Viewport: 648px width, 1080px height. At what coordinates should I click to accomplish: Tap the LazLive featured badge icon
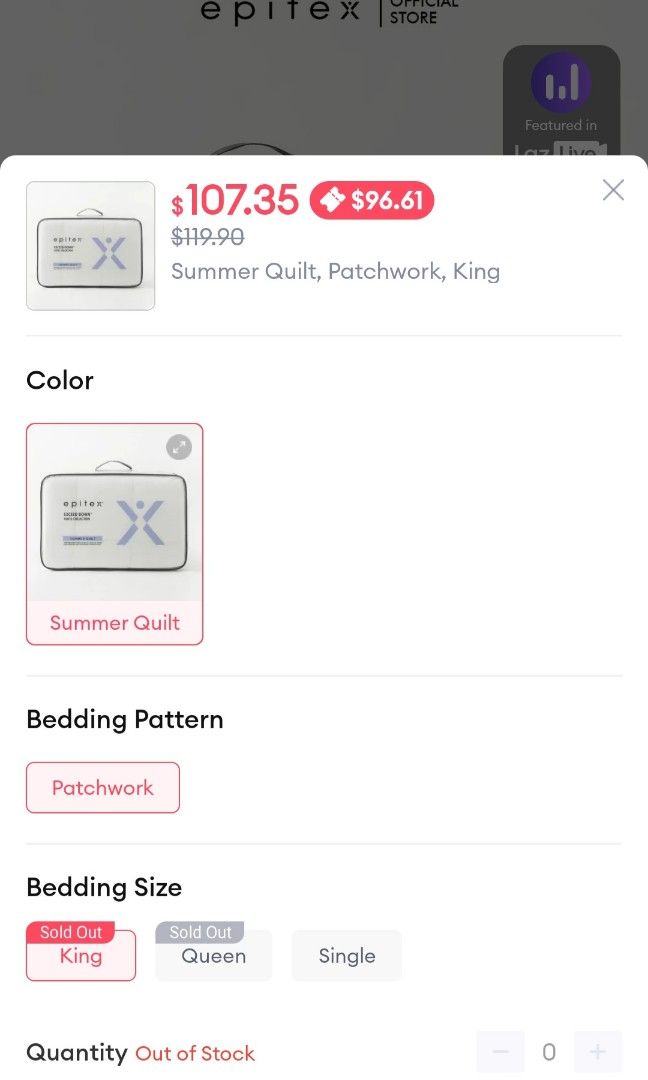(x=562, y=83)
